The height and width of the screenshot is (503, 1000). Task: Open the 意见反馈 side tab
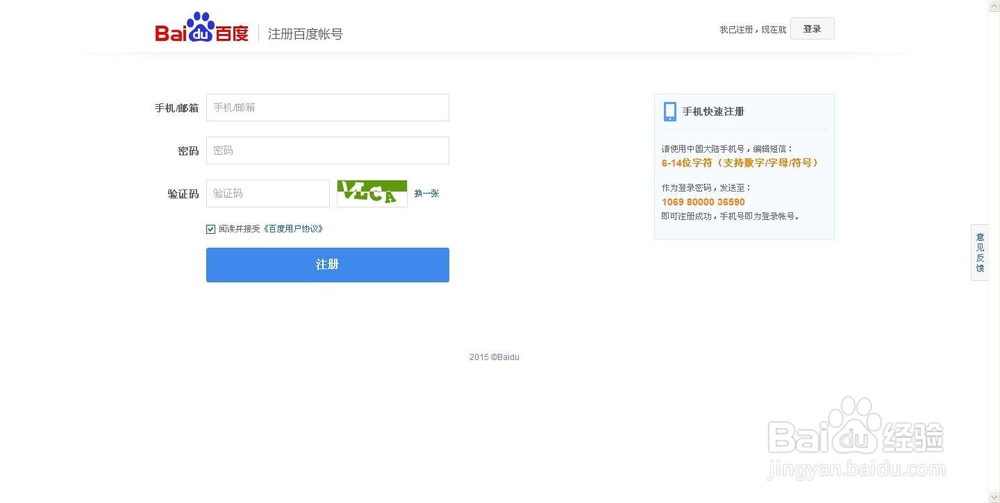point(980,252)
